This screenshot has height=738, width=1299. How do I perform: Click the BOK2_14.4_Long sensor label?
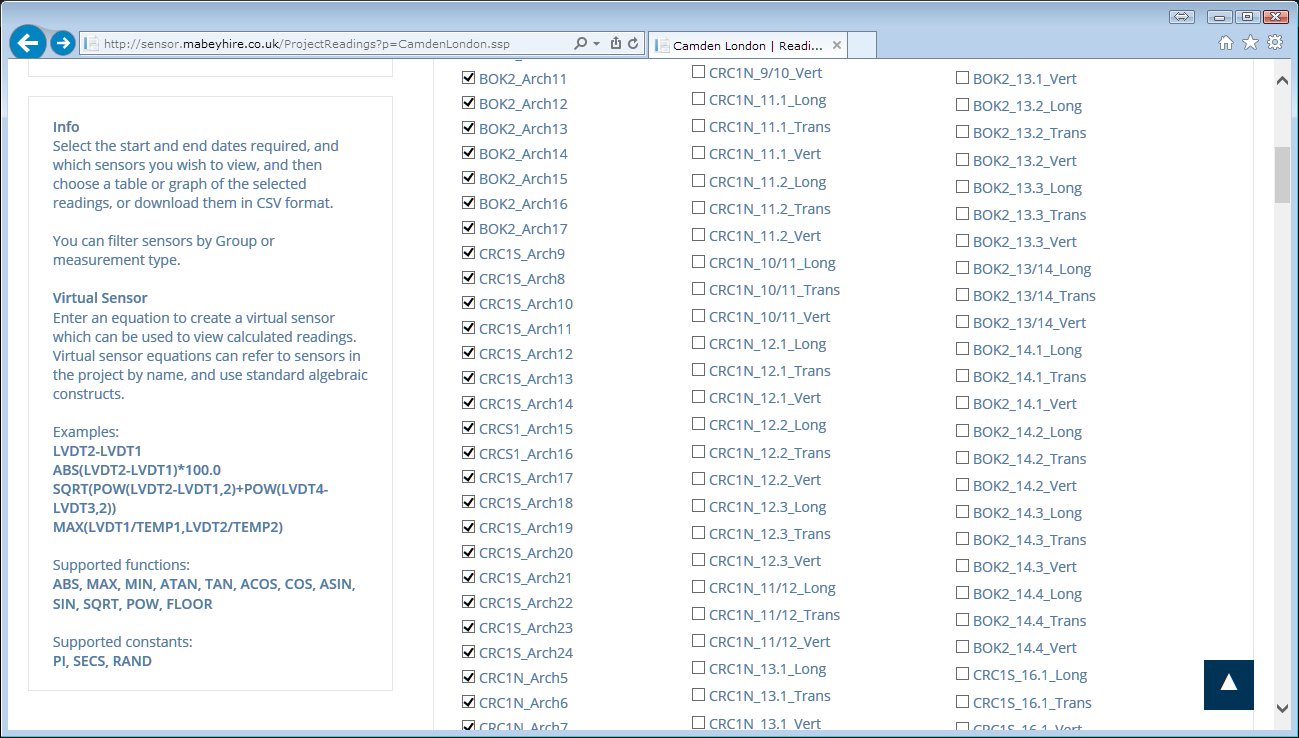(1027, 594)
